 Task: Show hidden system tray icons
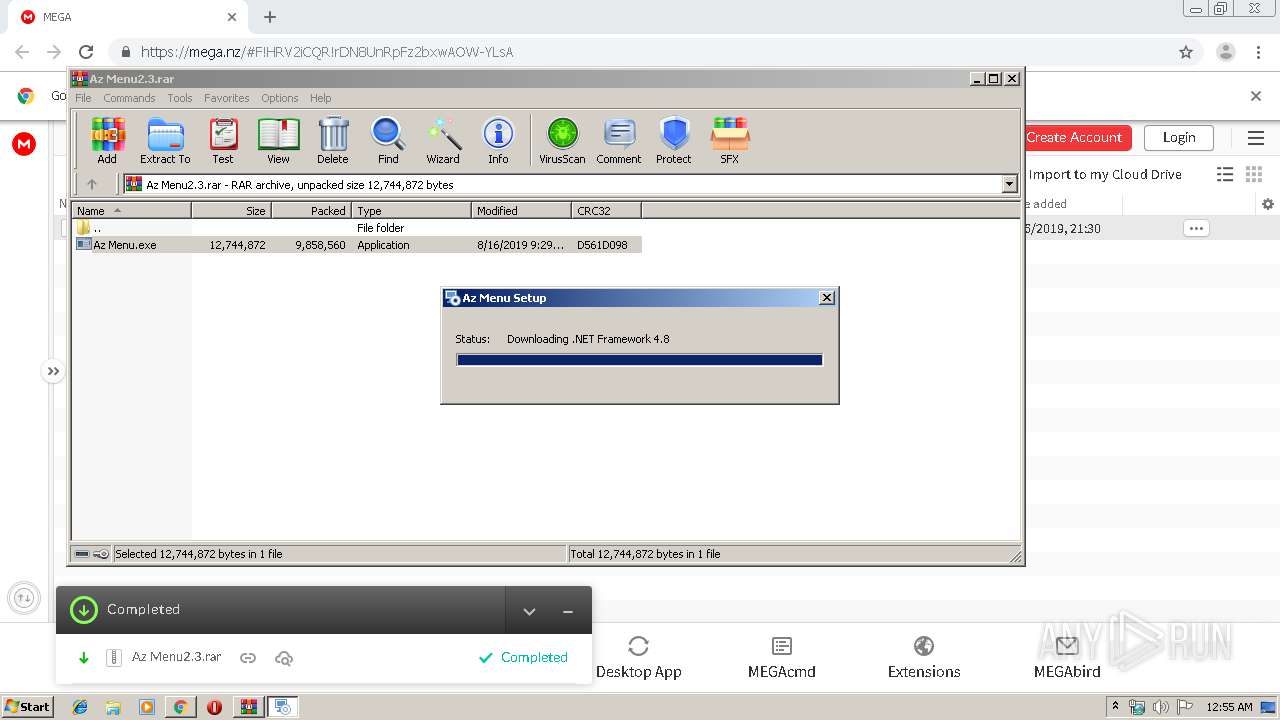click(x=1116, y=707)
